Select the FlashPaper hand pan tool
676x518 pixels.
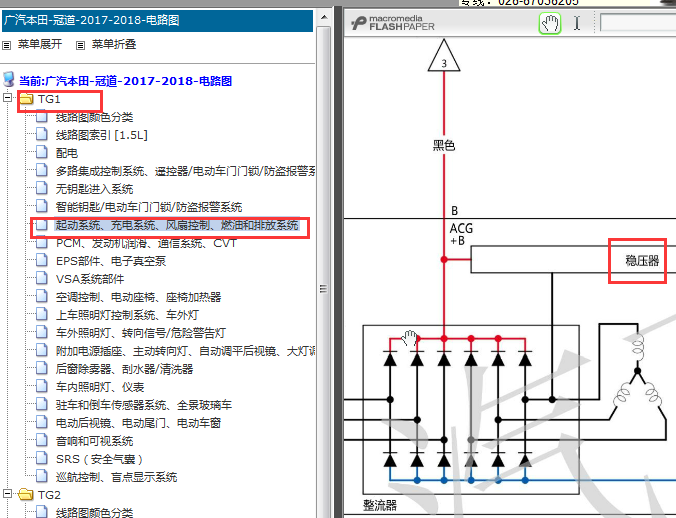tap(550, 23)
